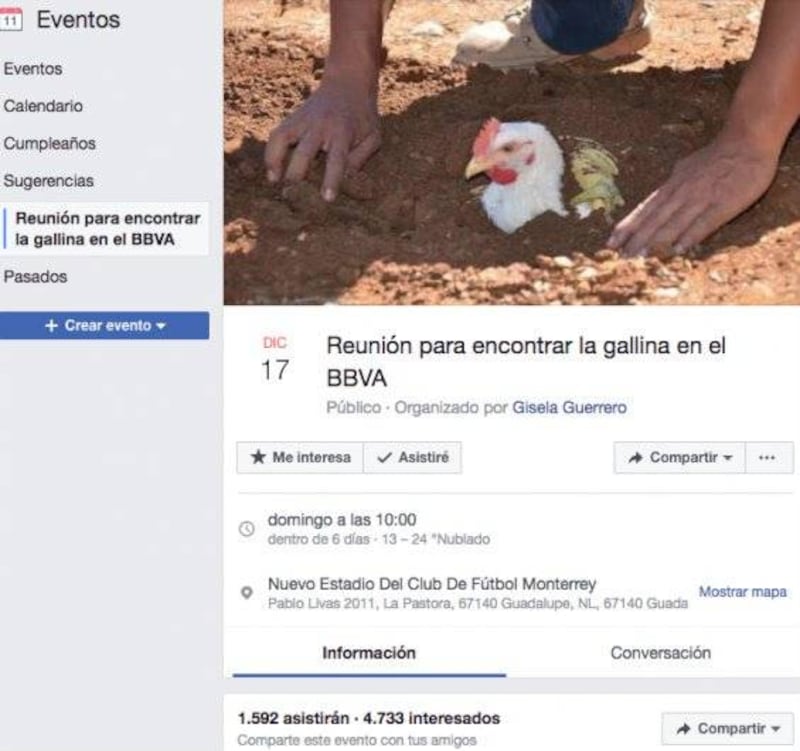800x751 pixels.
Task: Open the bottom Compartir dropdown
Action: 728,729
